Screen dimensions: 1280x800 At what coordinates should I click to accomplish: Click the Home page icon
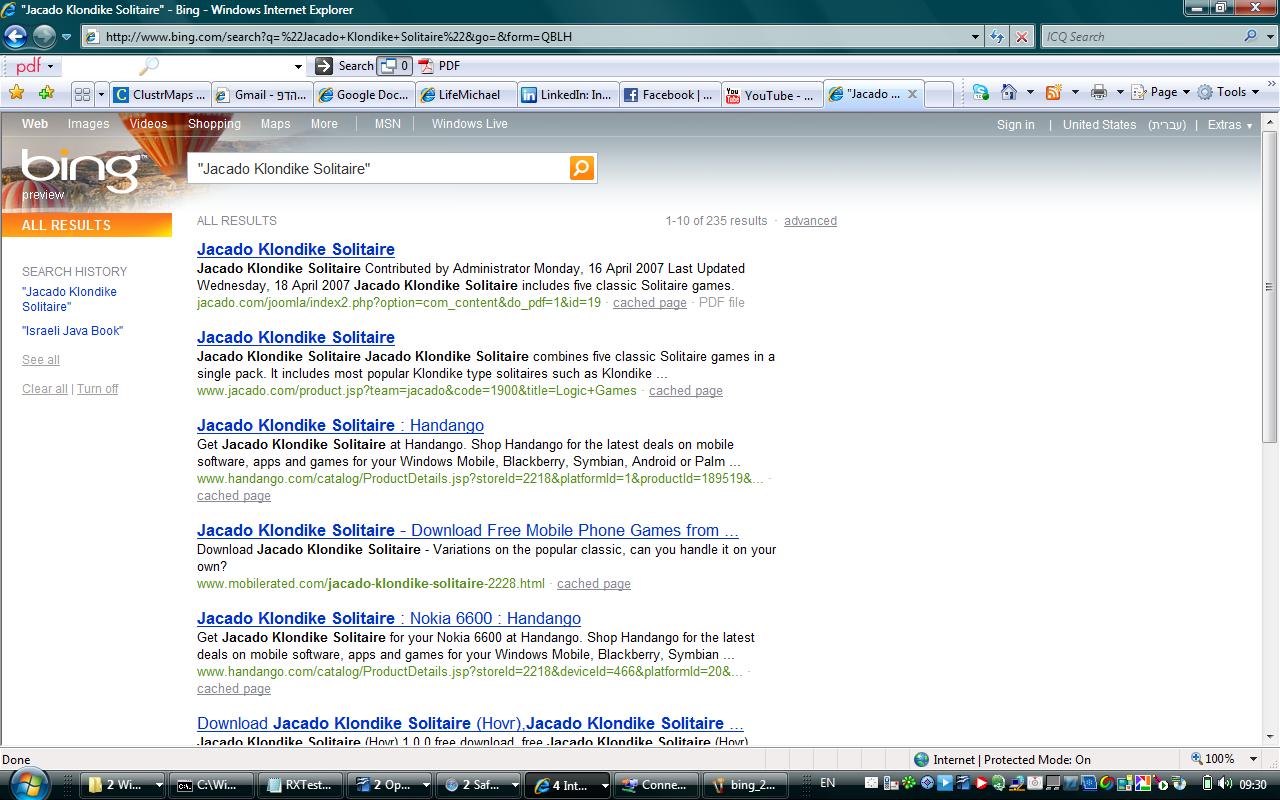click(x=1009, y=92)
